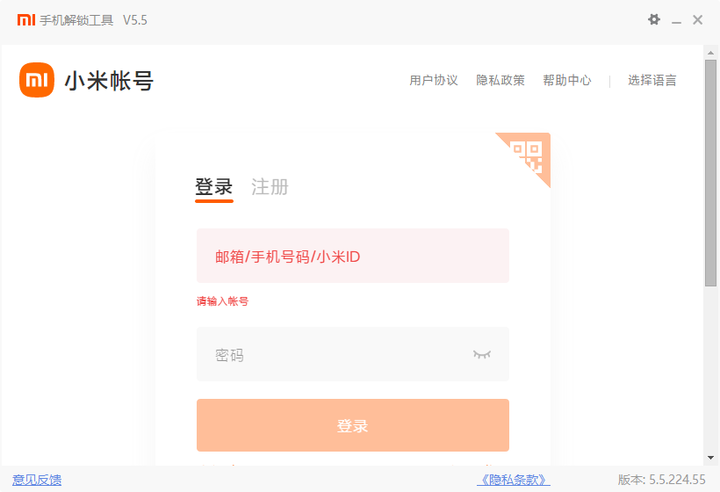Click the MI logo in title bar

tap(26, 20)
